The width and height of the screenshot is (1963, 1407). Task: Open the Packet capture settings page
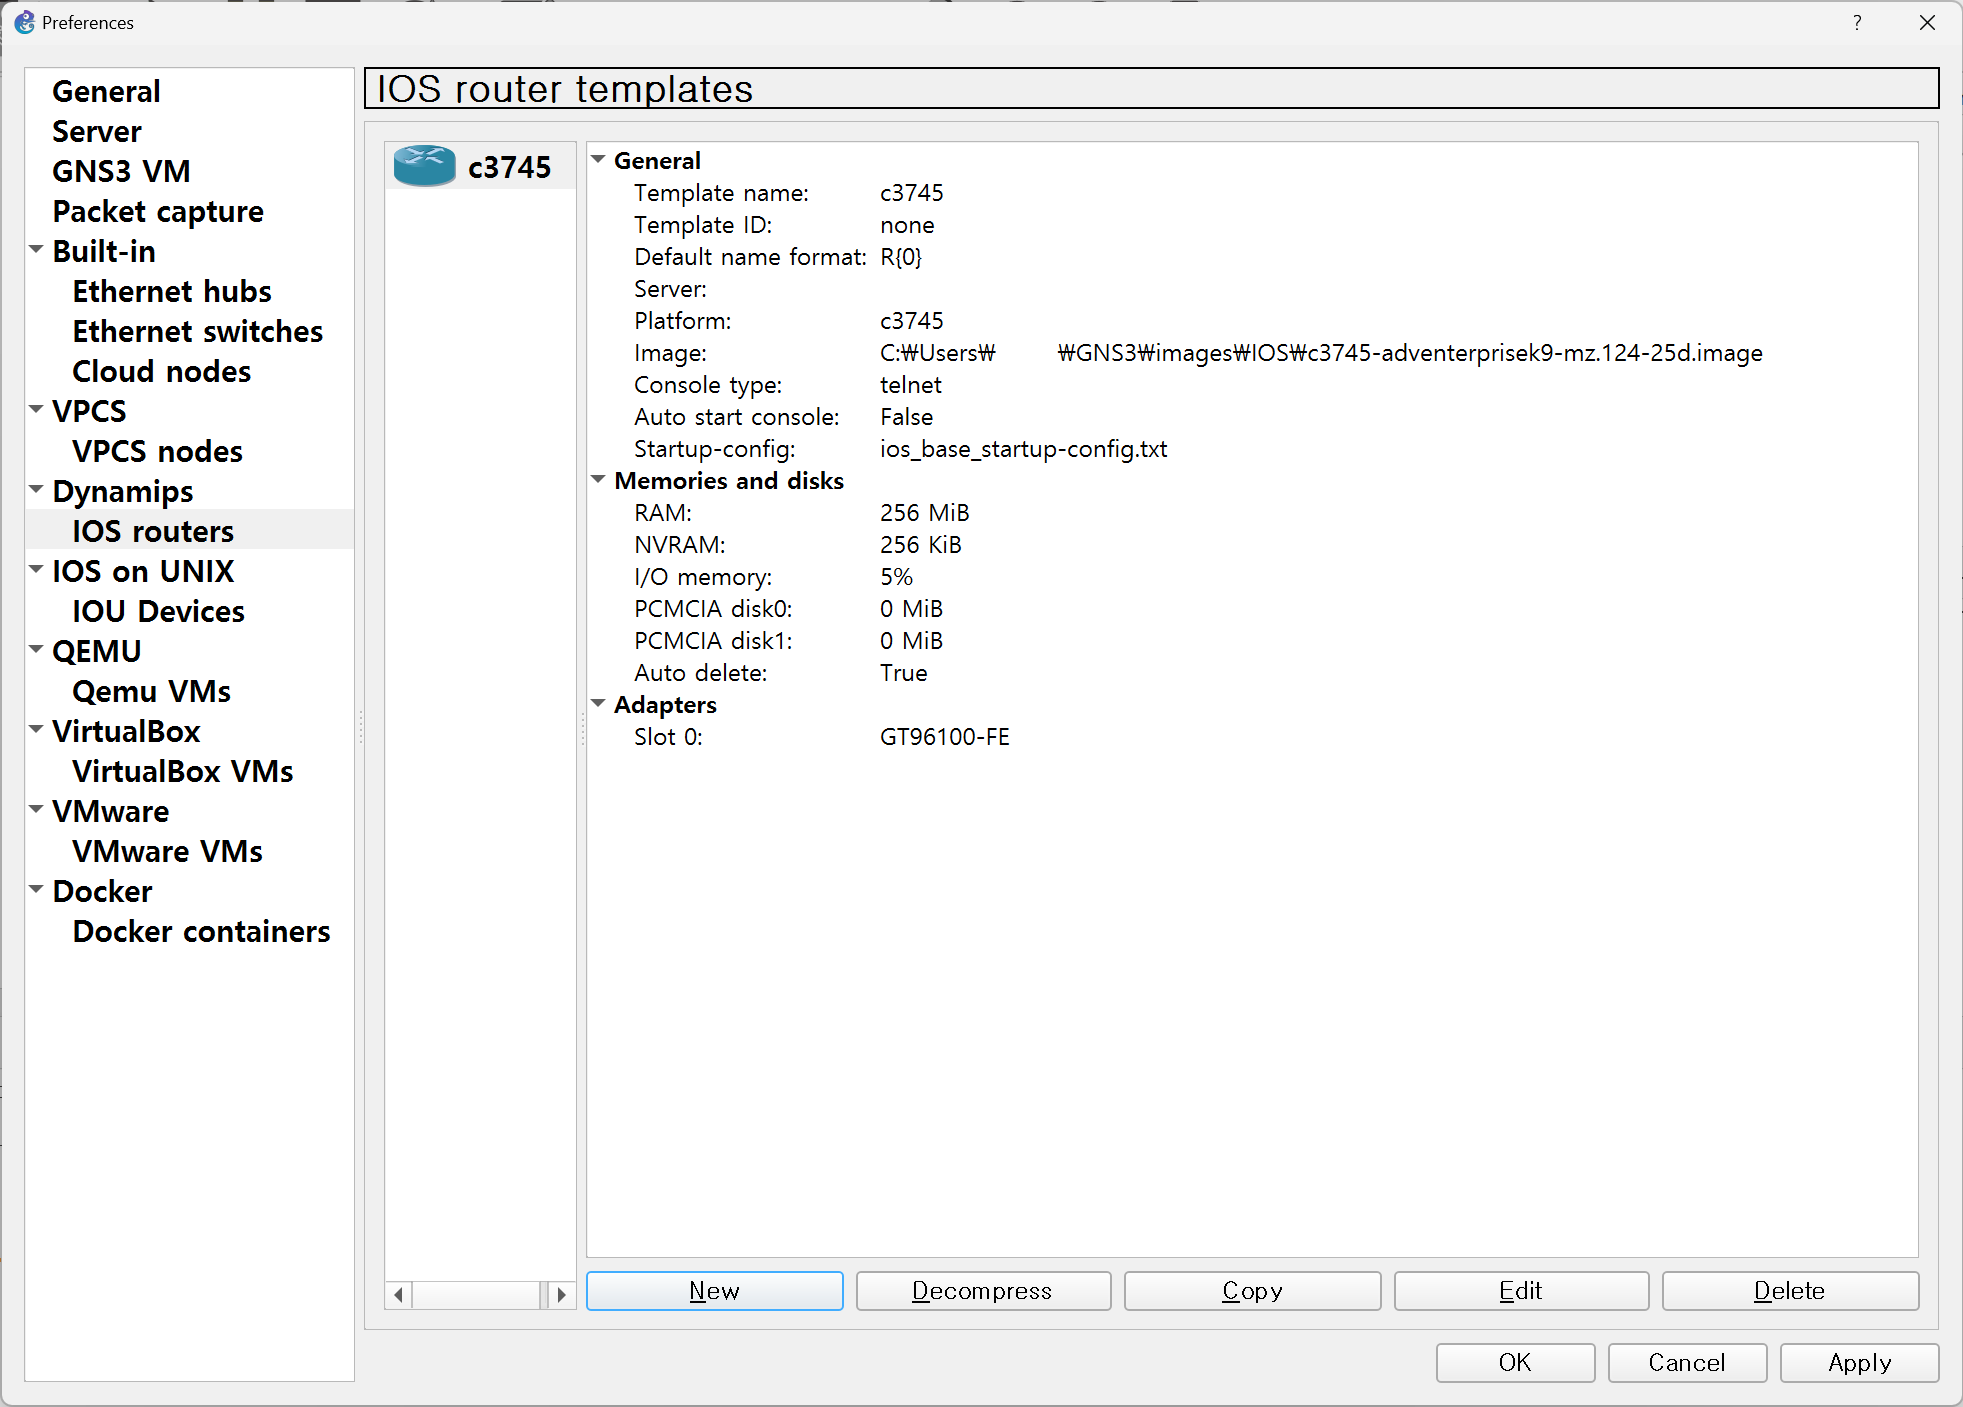pyautogui.click(x=158, y=211)
